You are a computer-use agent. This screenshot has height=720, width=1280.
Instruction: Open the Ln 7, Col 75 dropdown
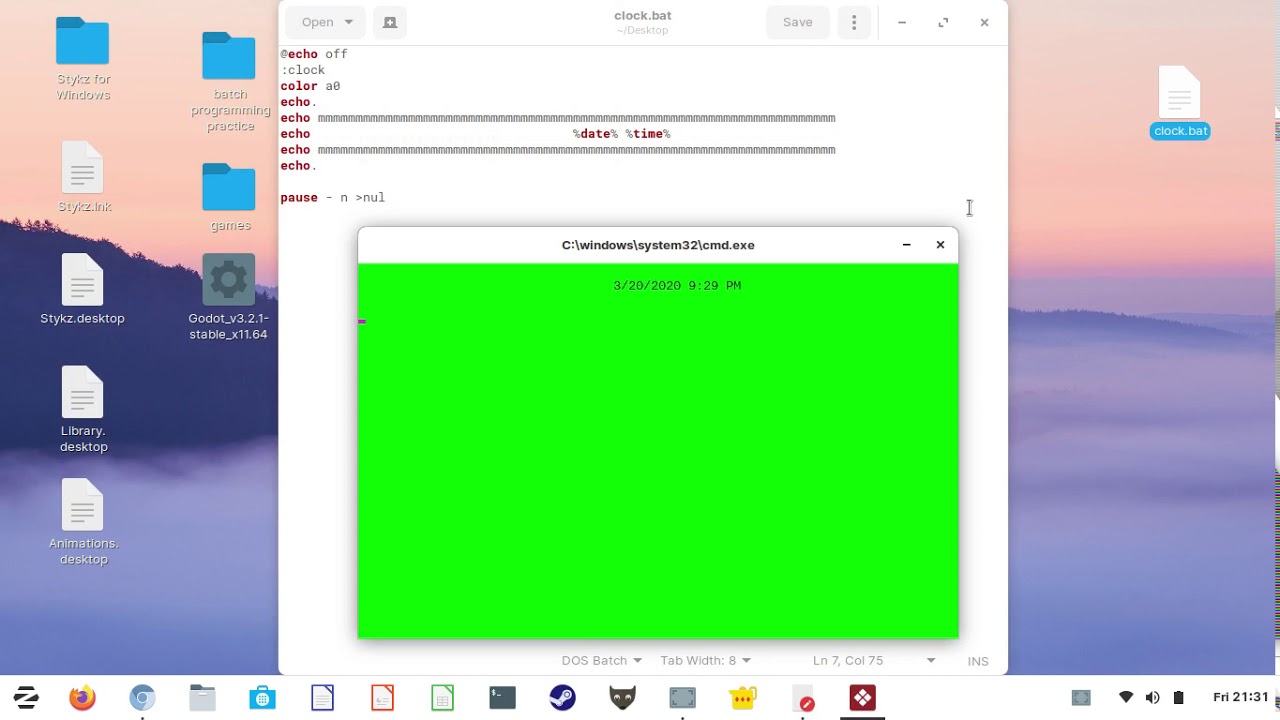(x=874, y=660)
